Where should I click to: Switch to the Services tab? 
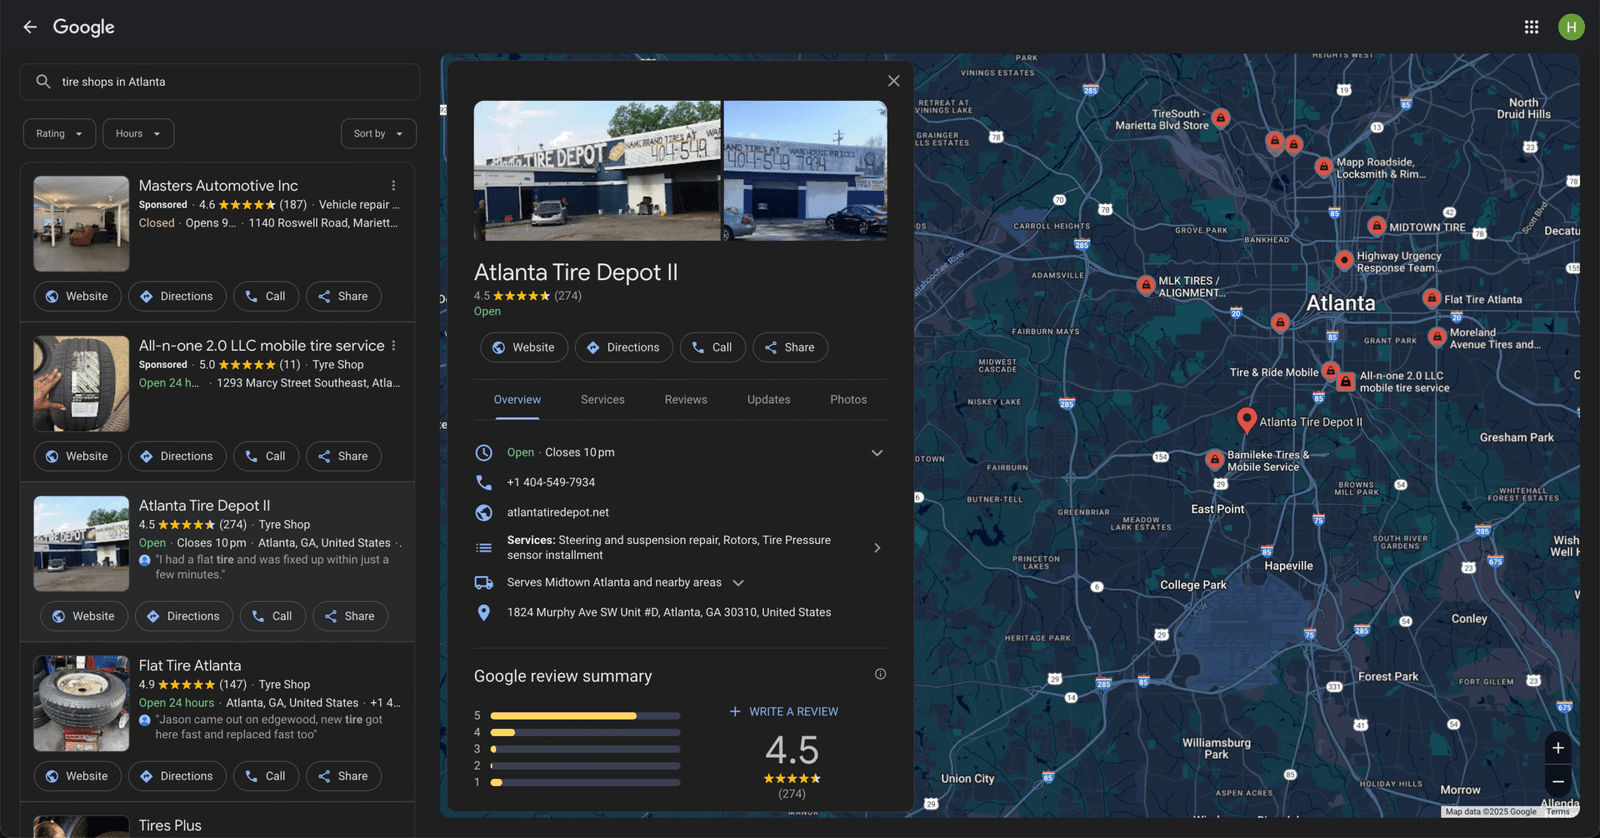coord(603,399)
